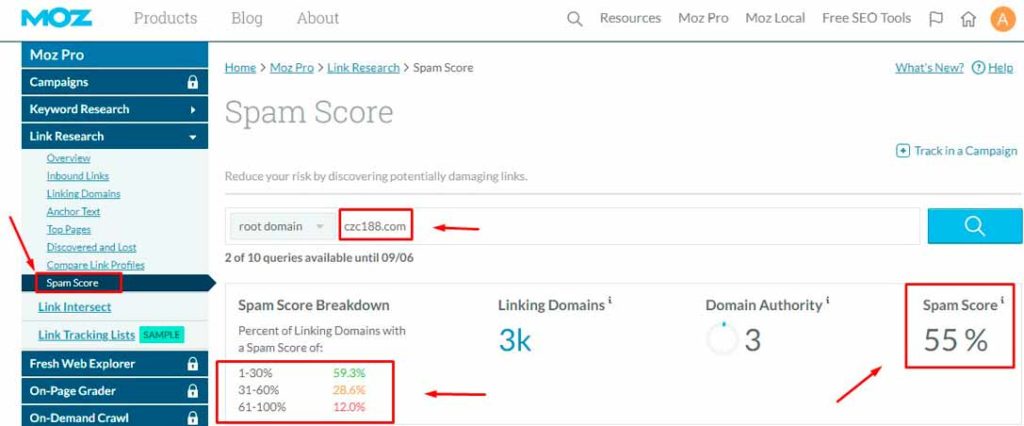Open the About menu item
Viewport: 1024px width, 426px height.
click(318, 18)
